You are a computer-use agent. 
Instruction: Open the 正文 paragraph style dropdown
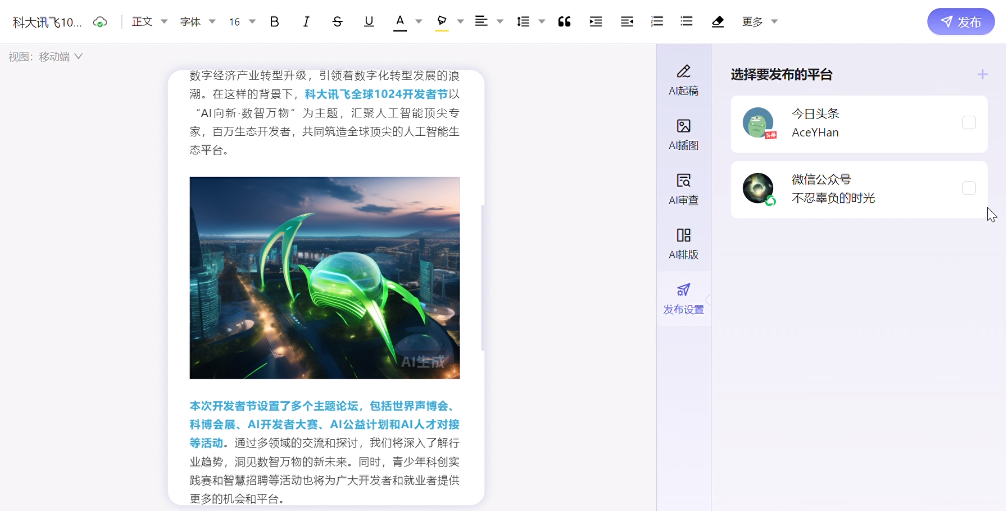click(x=149, y=22)
